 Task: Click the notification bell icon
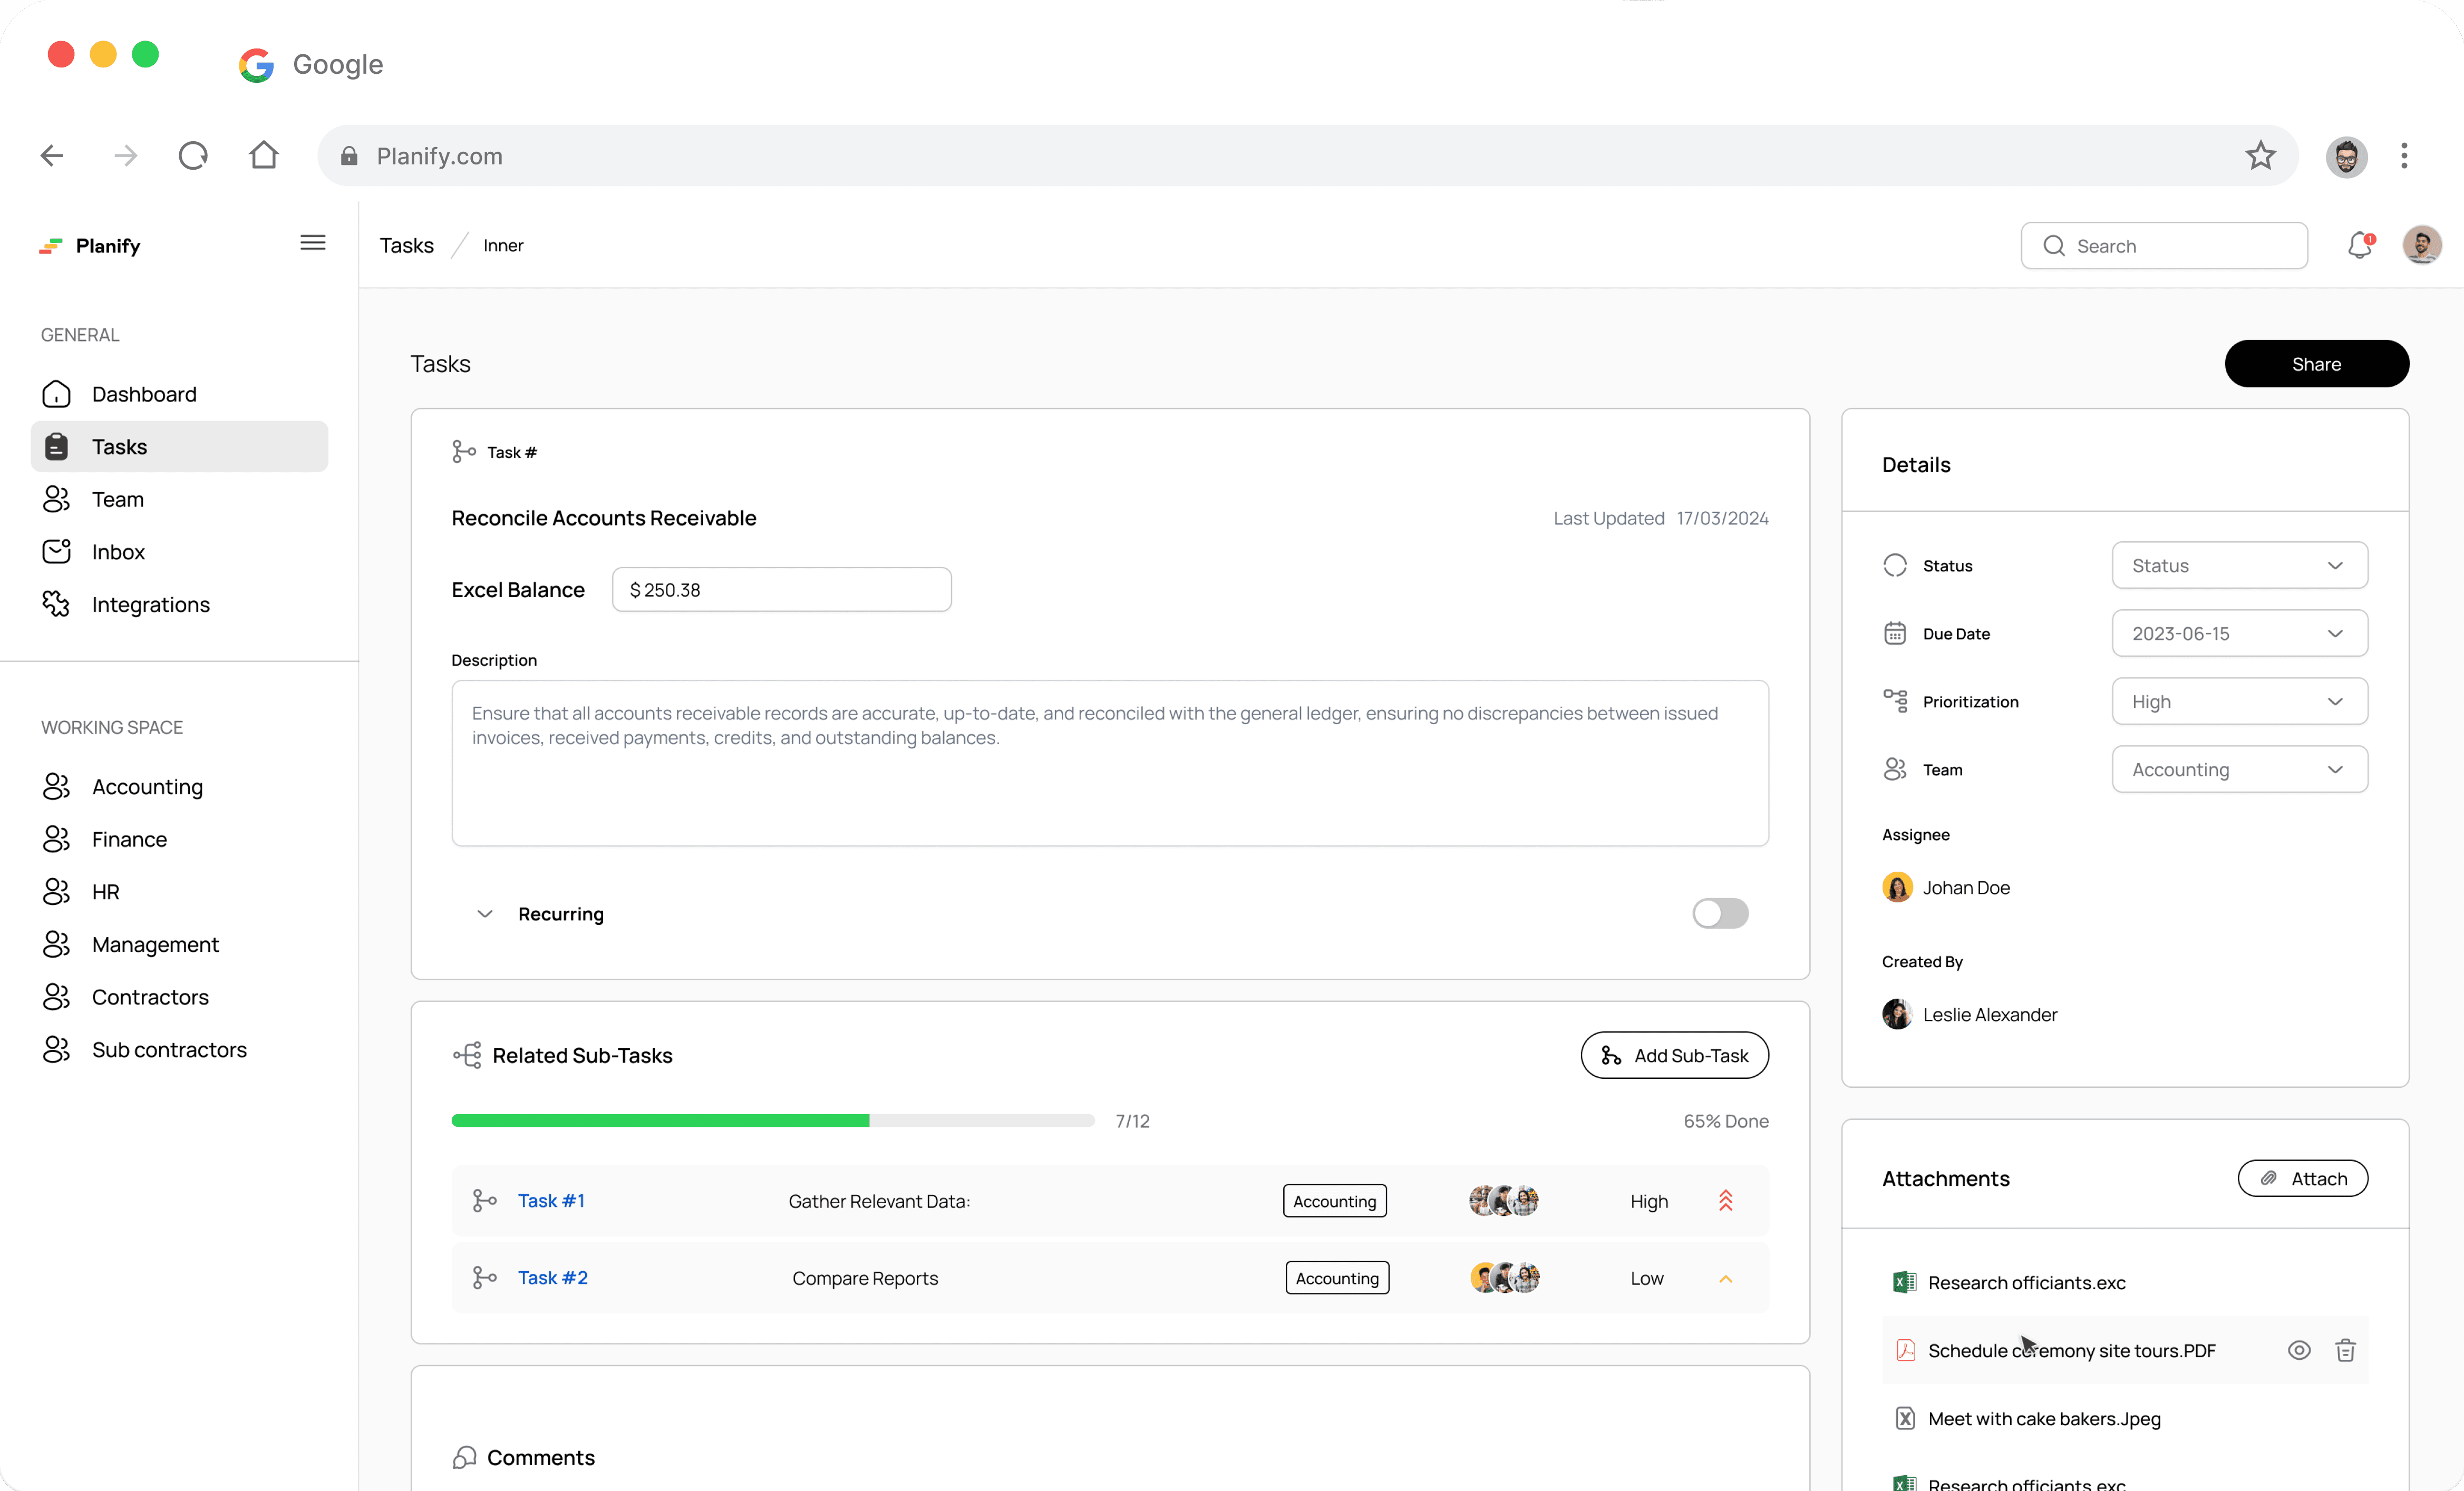coord(2359,245)
